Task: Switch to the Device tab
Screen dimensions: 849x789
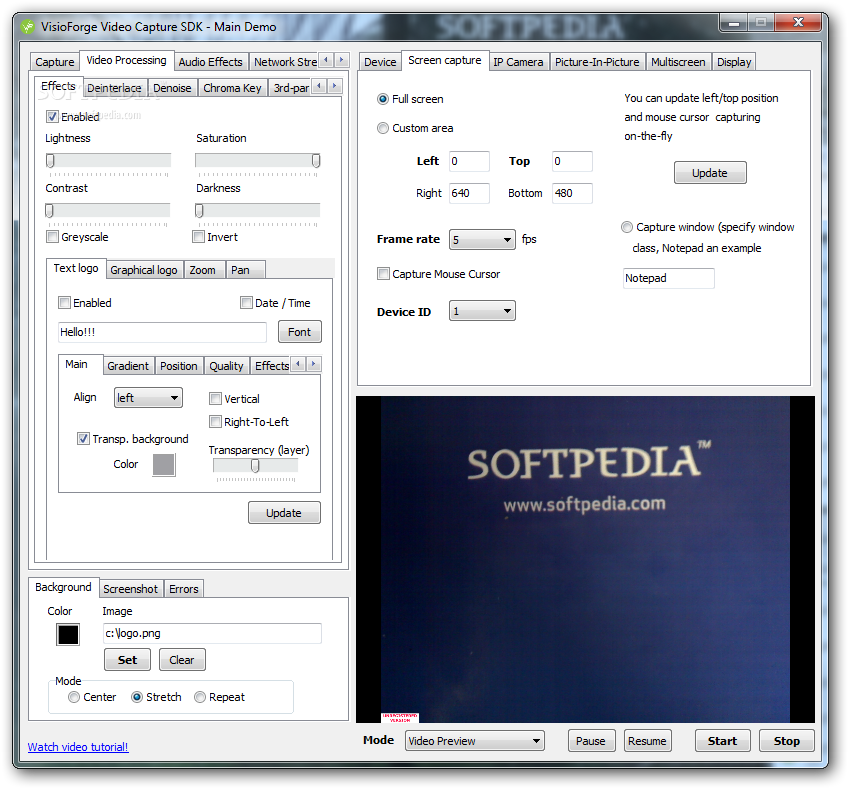Action: coord(380,62)
